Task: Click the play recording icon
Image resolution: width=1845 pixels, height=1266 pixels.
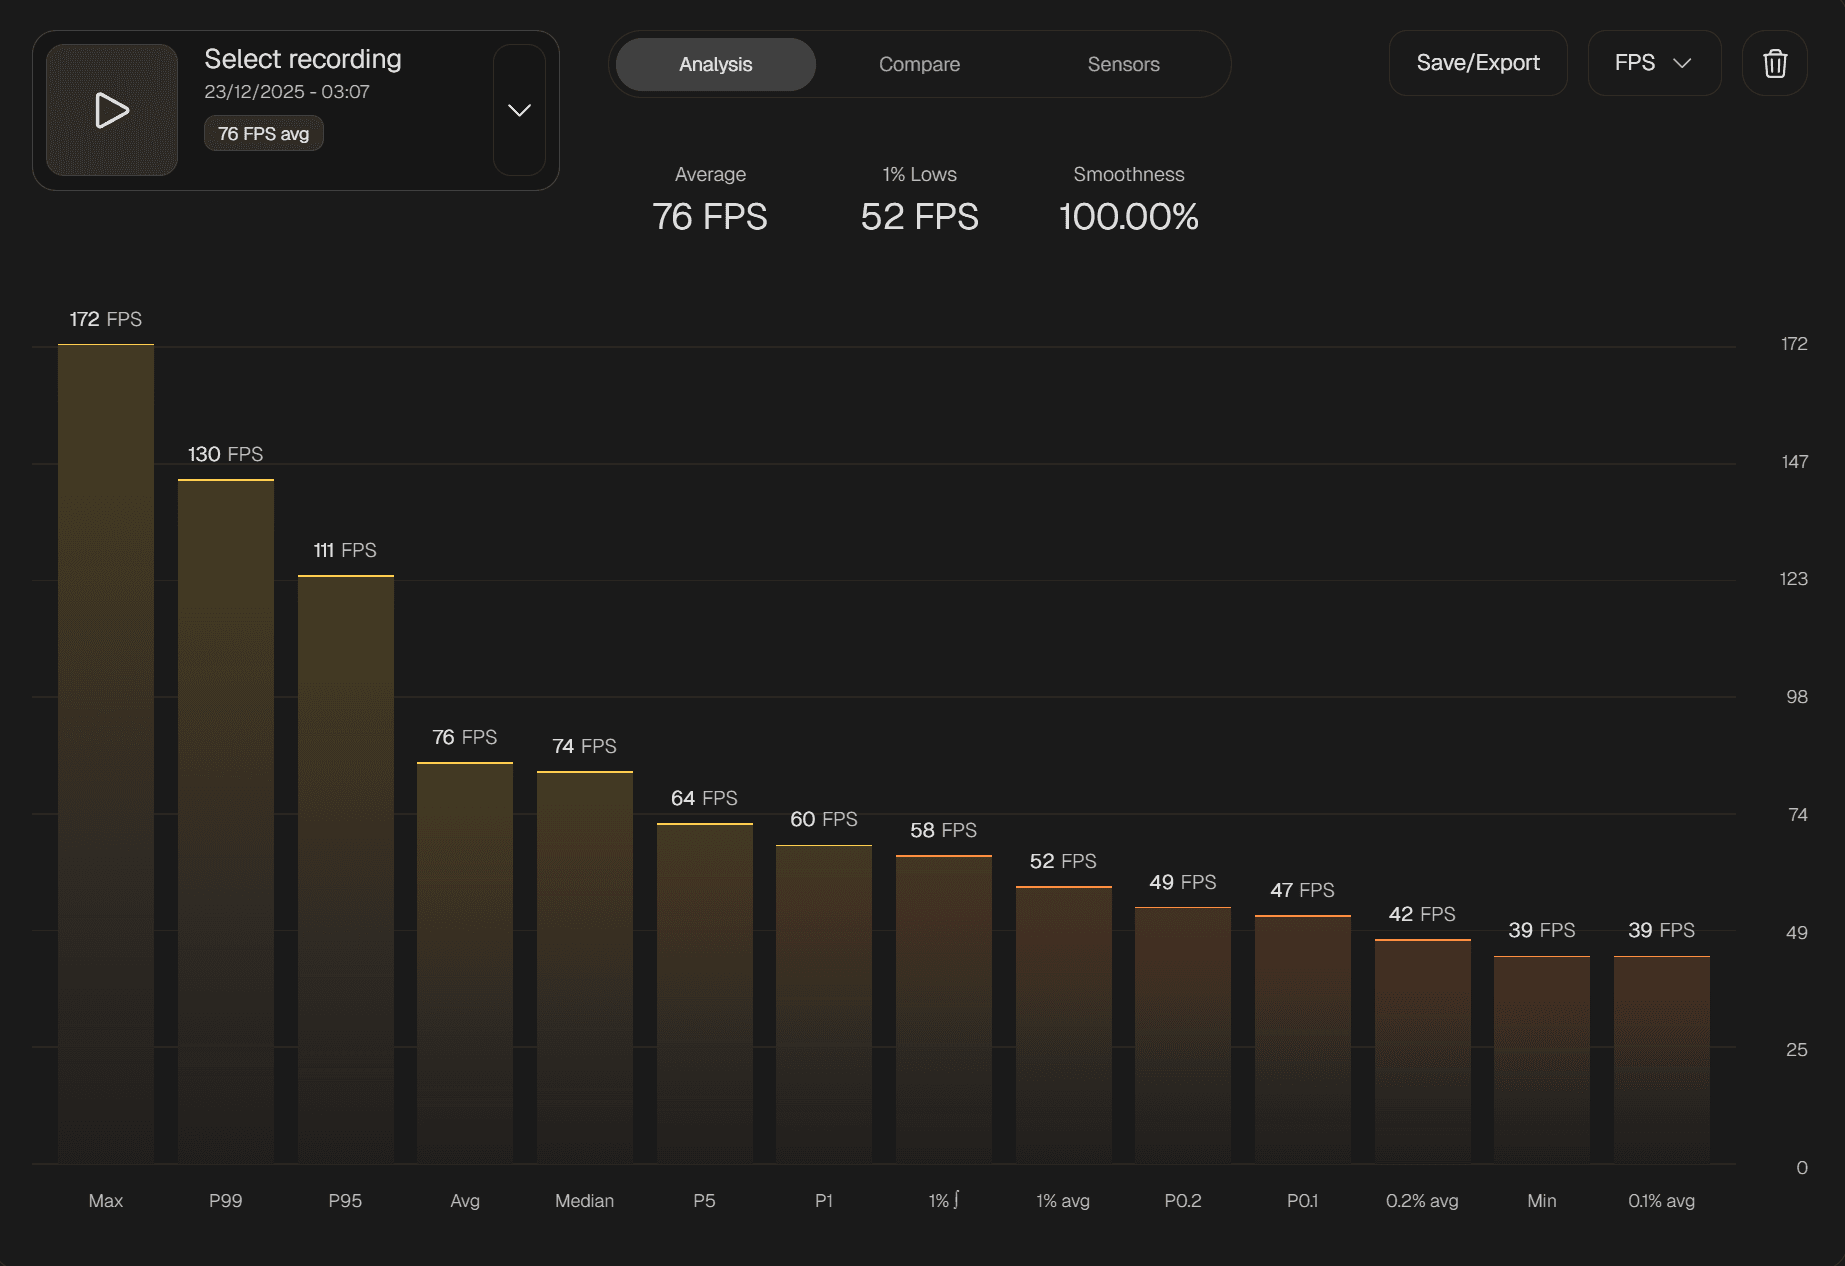Action: (111, 110)
